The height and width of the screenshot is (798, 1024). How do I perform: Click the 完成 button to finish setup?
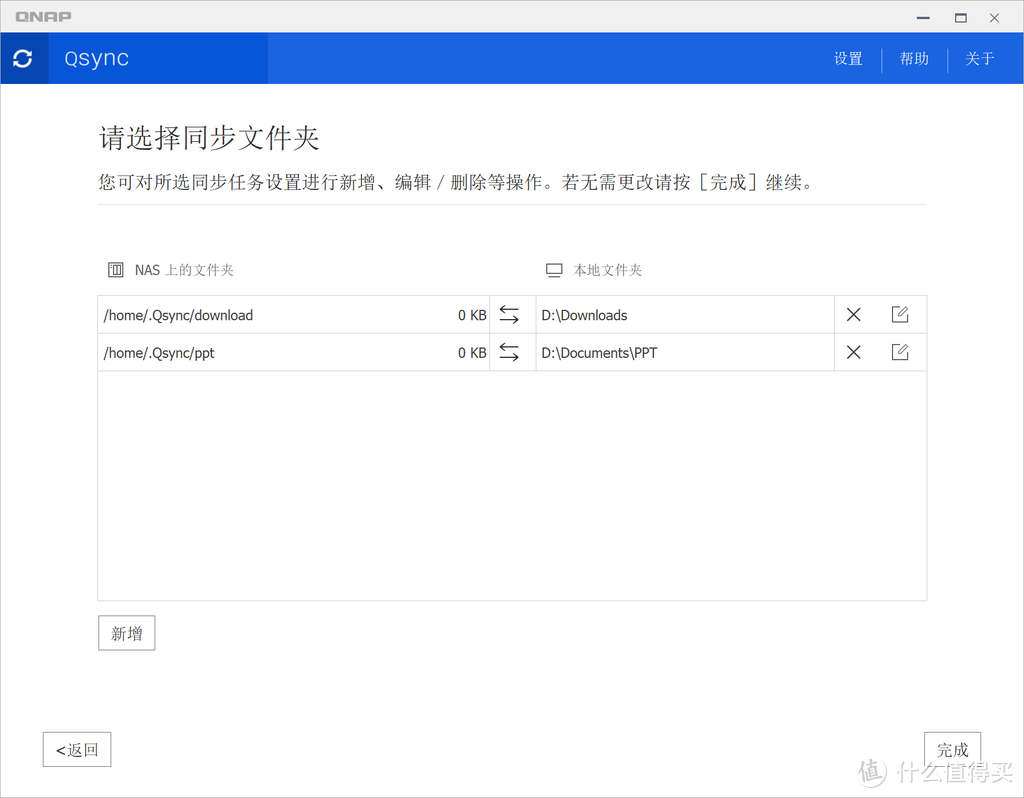[952, 748]
